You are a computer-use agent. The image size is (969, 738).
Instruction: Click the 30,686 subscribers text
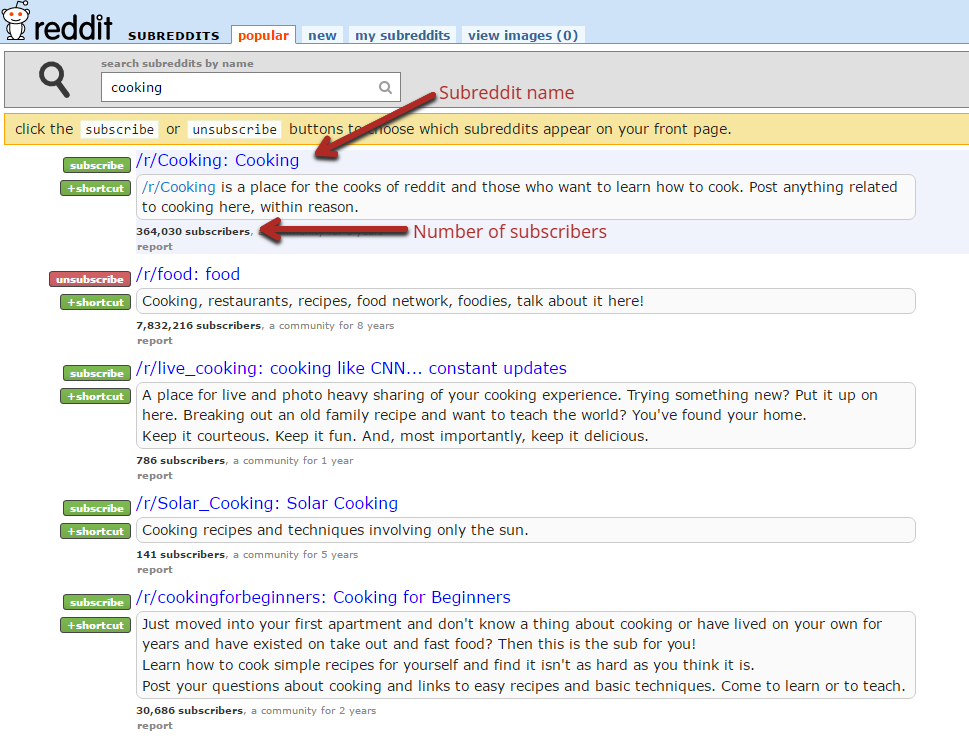point(190,711)
